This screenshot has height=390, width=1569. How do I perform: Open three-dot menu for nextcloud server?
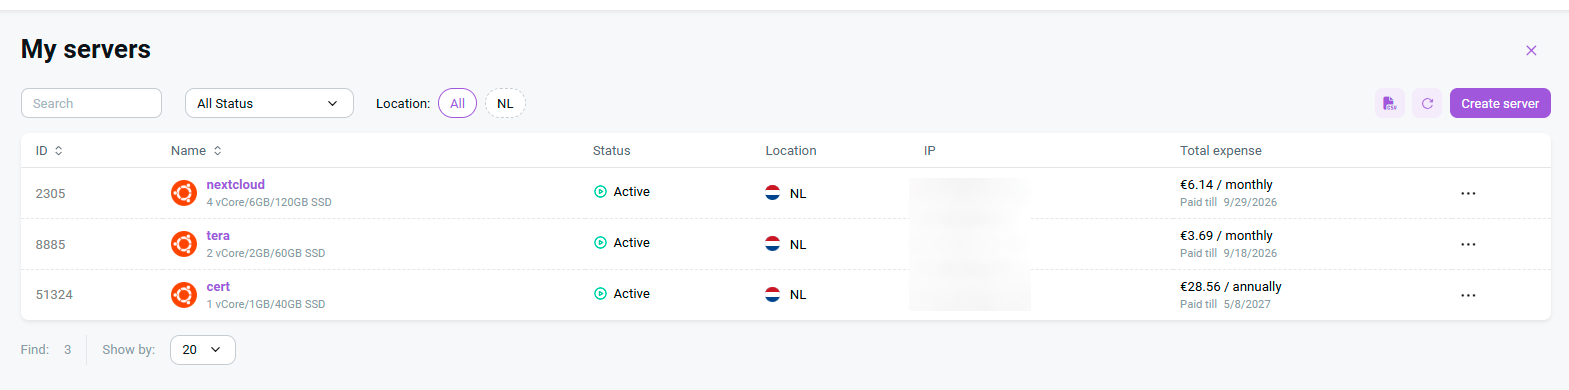(x=1468, y=193)
